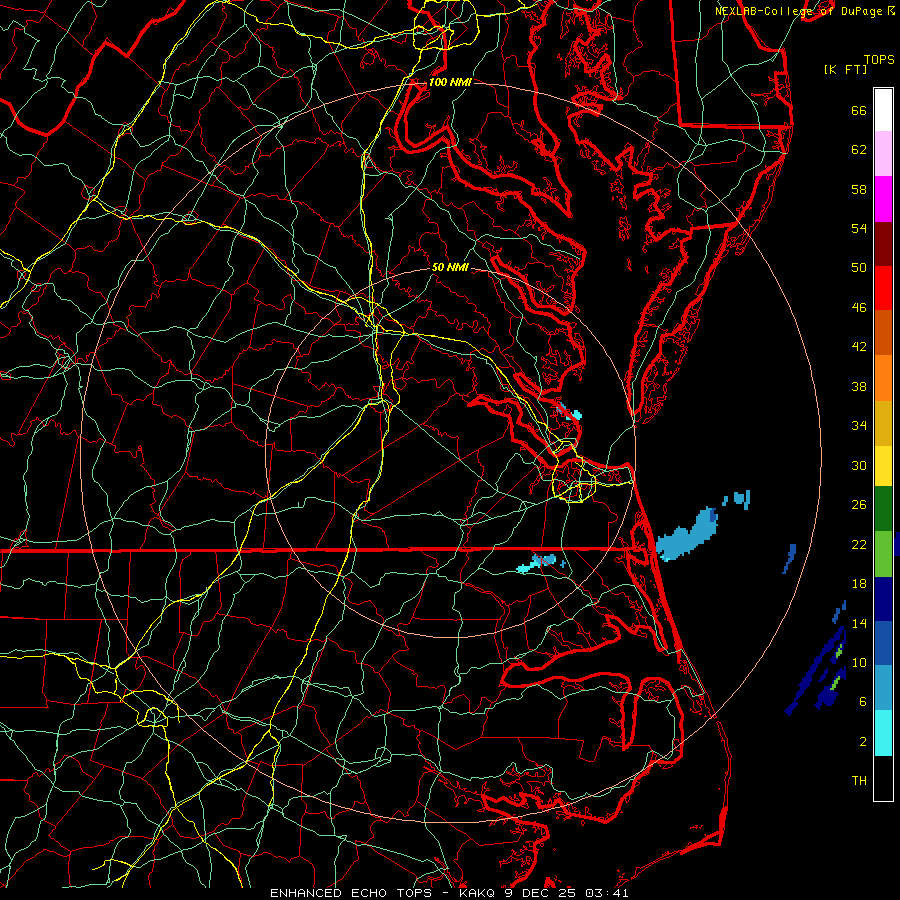
Task: Click the 62 legend value
Action: coord(859,150)
